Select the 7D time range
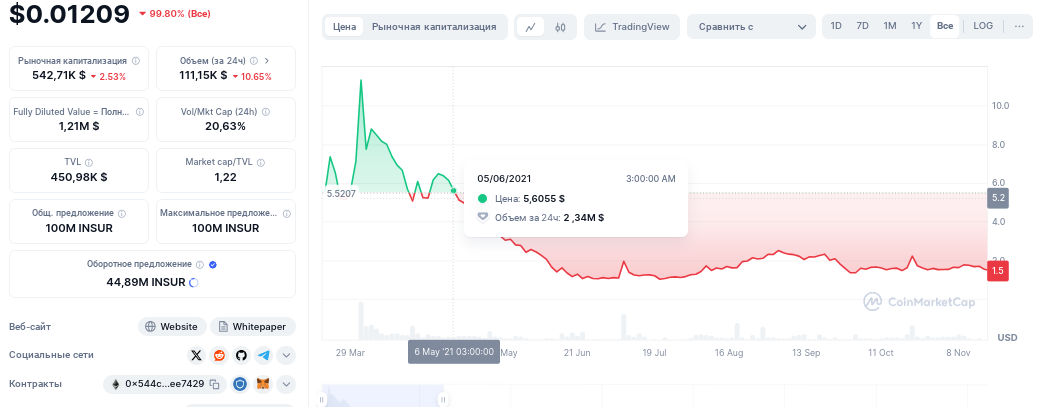This screenshot has width=1043, height=407. [x=863, y=26]
